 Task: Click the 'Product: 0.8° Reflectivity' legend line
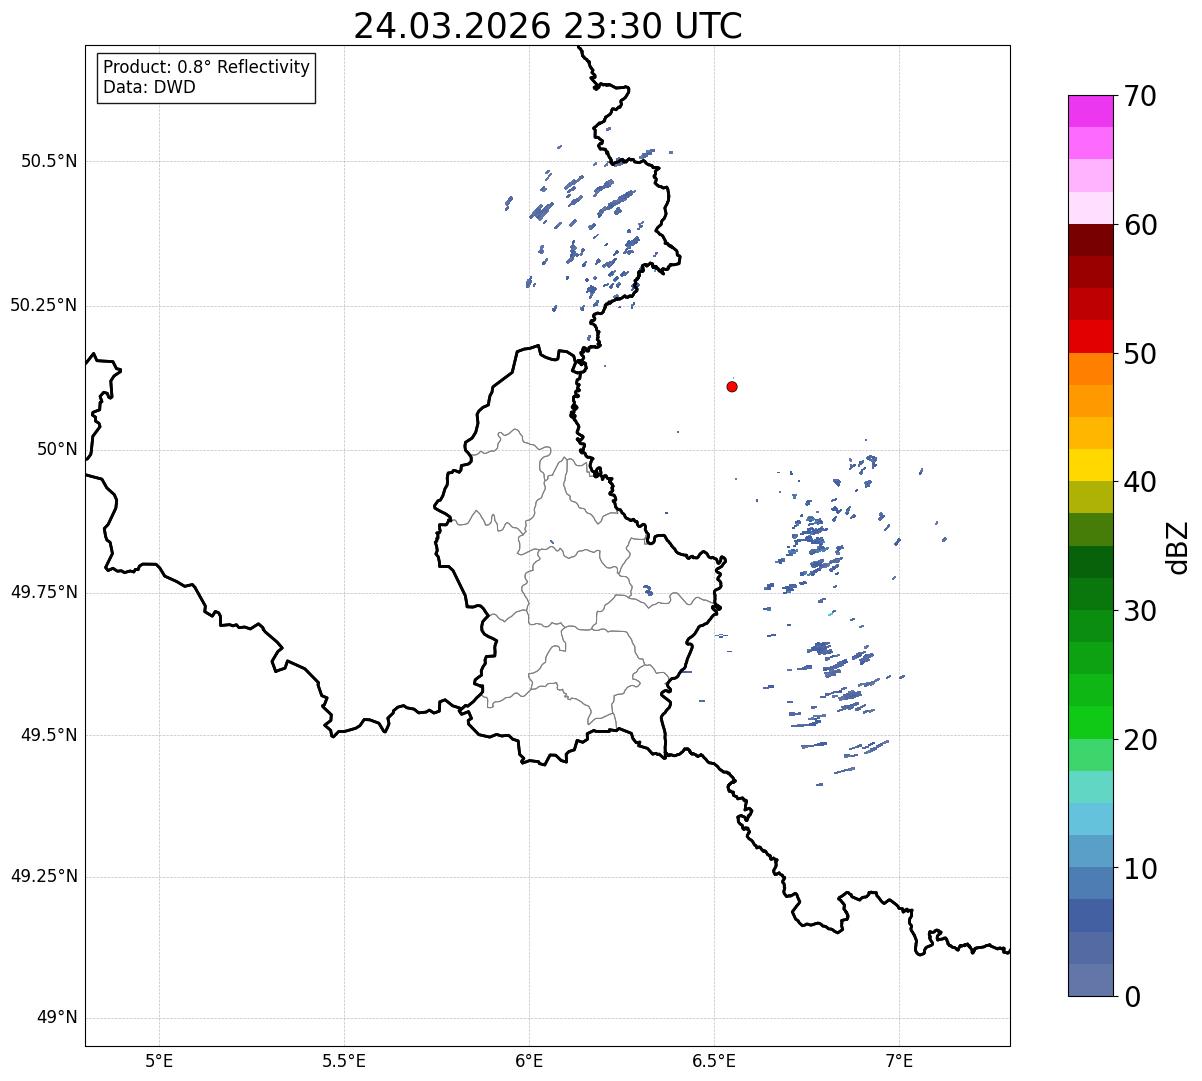pyautogui.click(x=207, y=67)
